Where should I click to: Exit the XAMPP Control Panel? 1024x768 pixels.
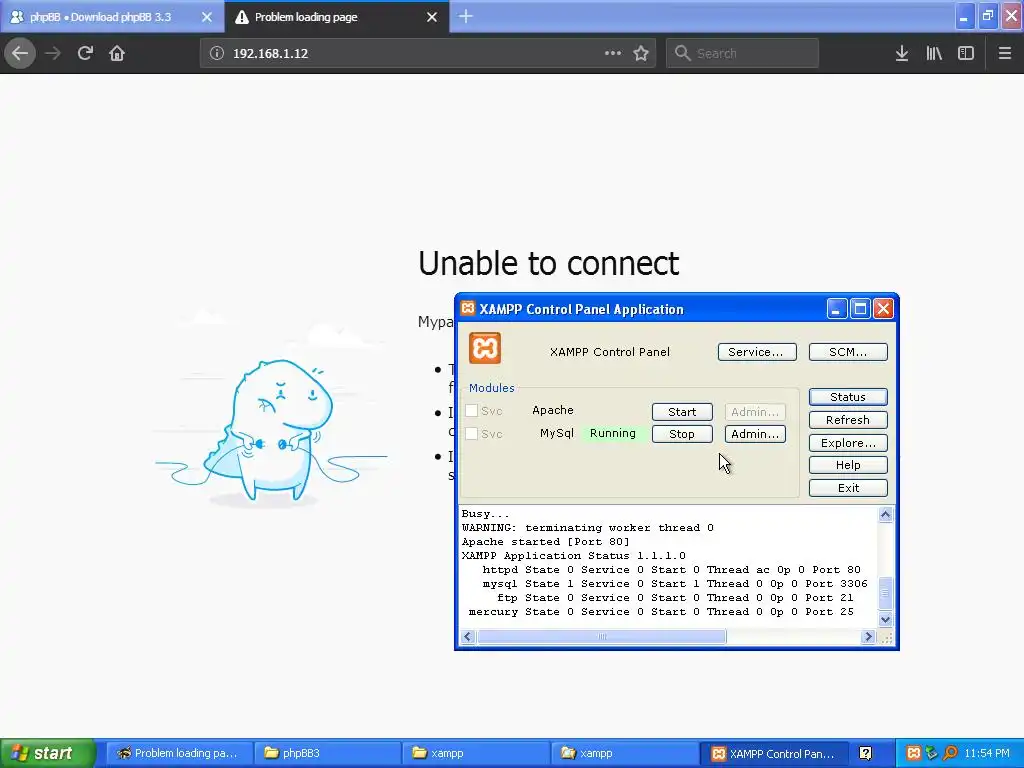(848, 488)
